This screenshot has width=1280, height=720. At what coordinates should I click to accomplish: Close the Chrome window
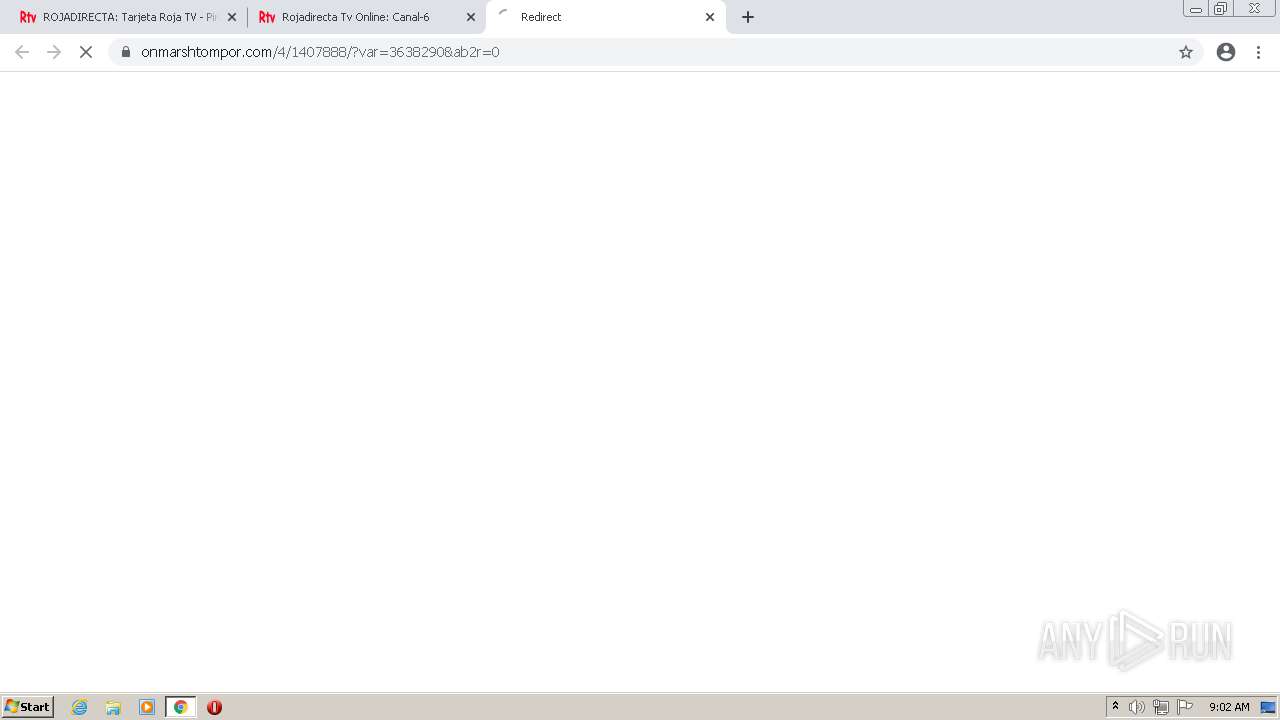click(1254, 9)
